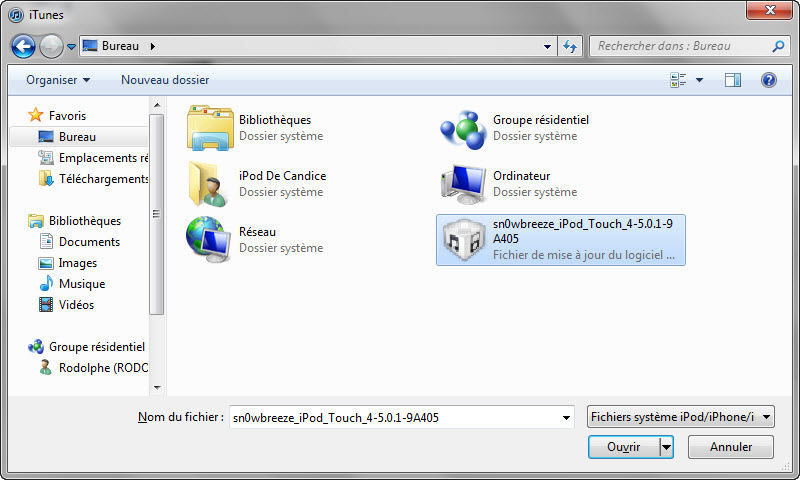The image size is (800, 480).
Task: Click the Refresh button beside address bar
Action: pos(570,46)
